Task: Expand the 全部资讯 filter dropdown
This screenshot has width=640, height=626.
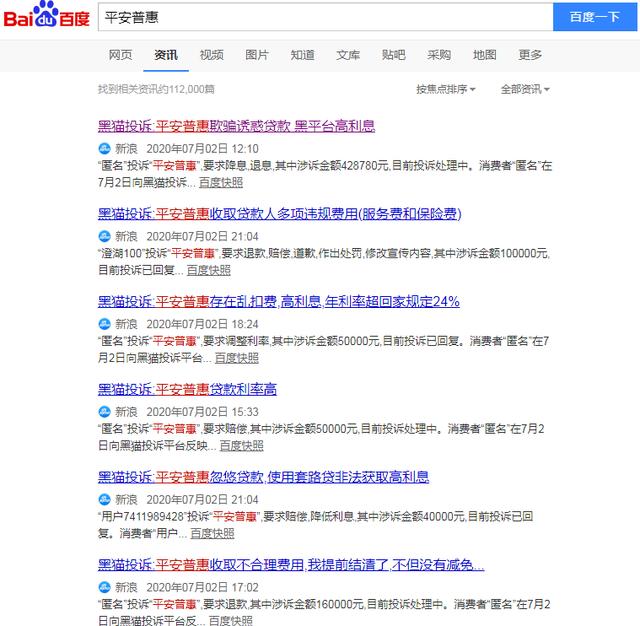Action: (x=525, y=89)
